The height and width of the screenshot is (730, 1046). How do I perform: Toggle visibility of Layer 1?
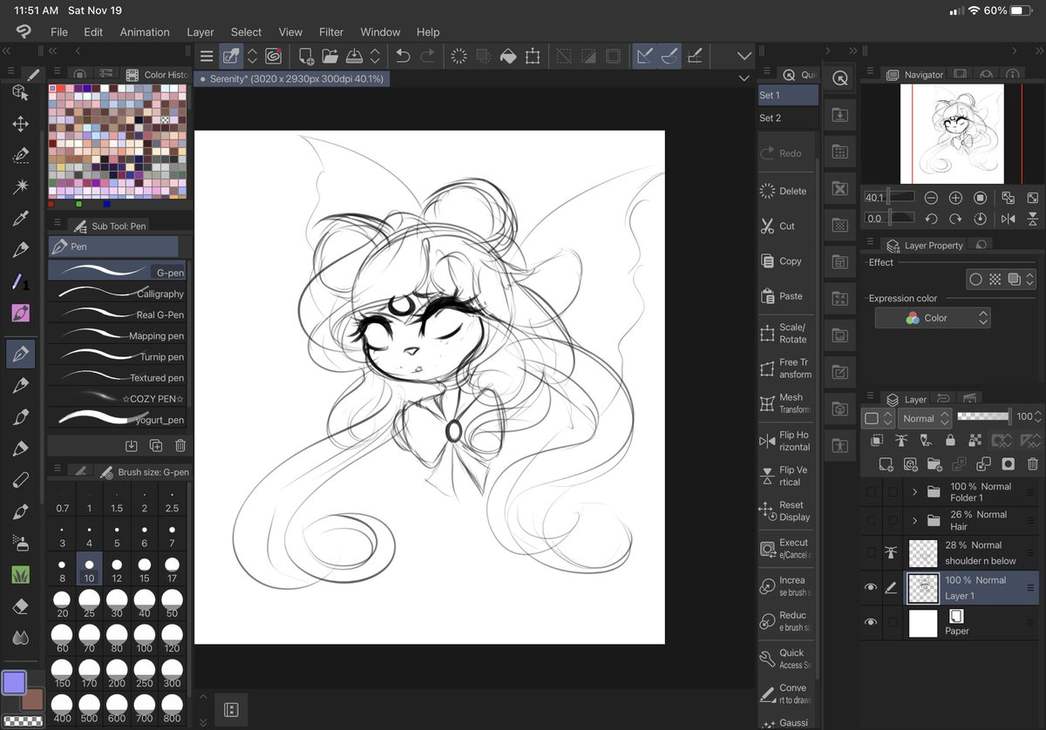(871, 587)
